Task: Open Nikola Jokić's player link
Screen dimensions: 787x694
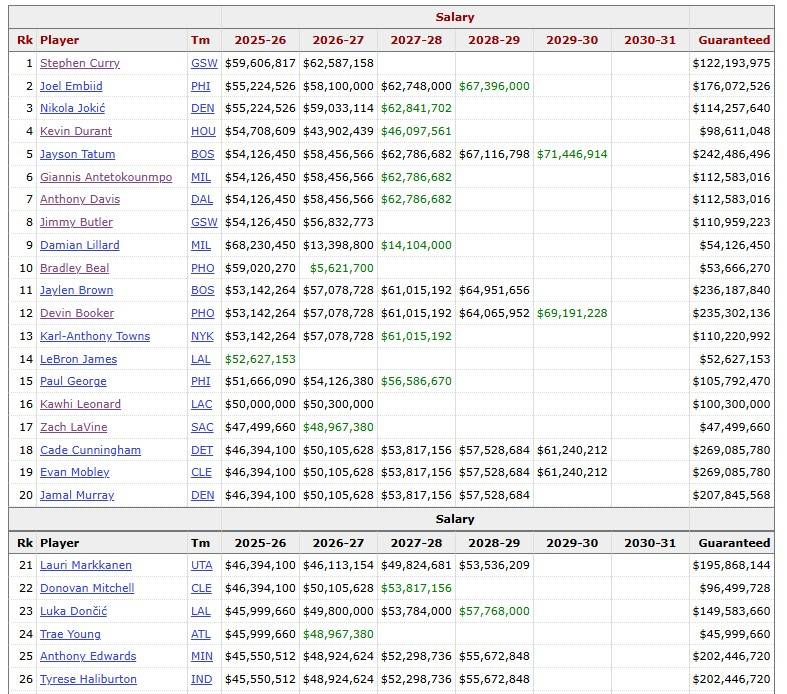Action: (72, 108)
